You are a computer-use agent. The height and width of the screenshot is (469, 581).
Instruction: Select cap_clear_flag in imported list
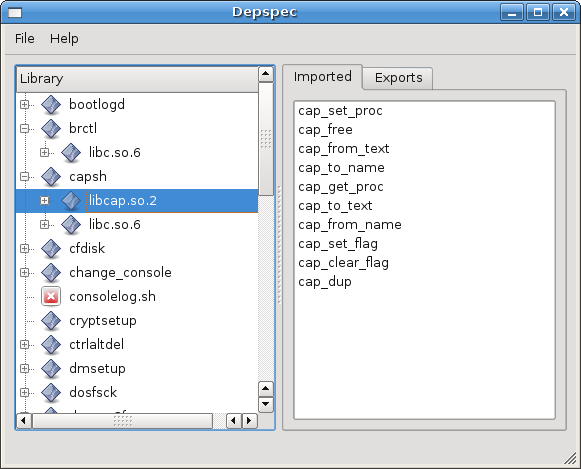click(343, 263)
